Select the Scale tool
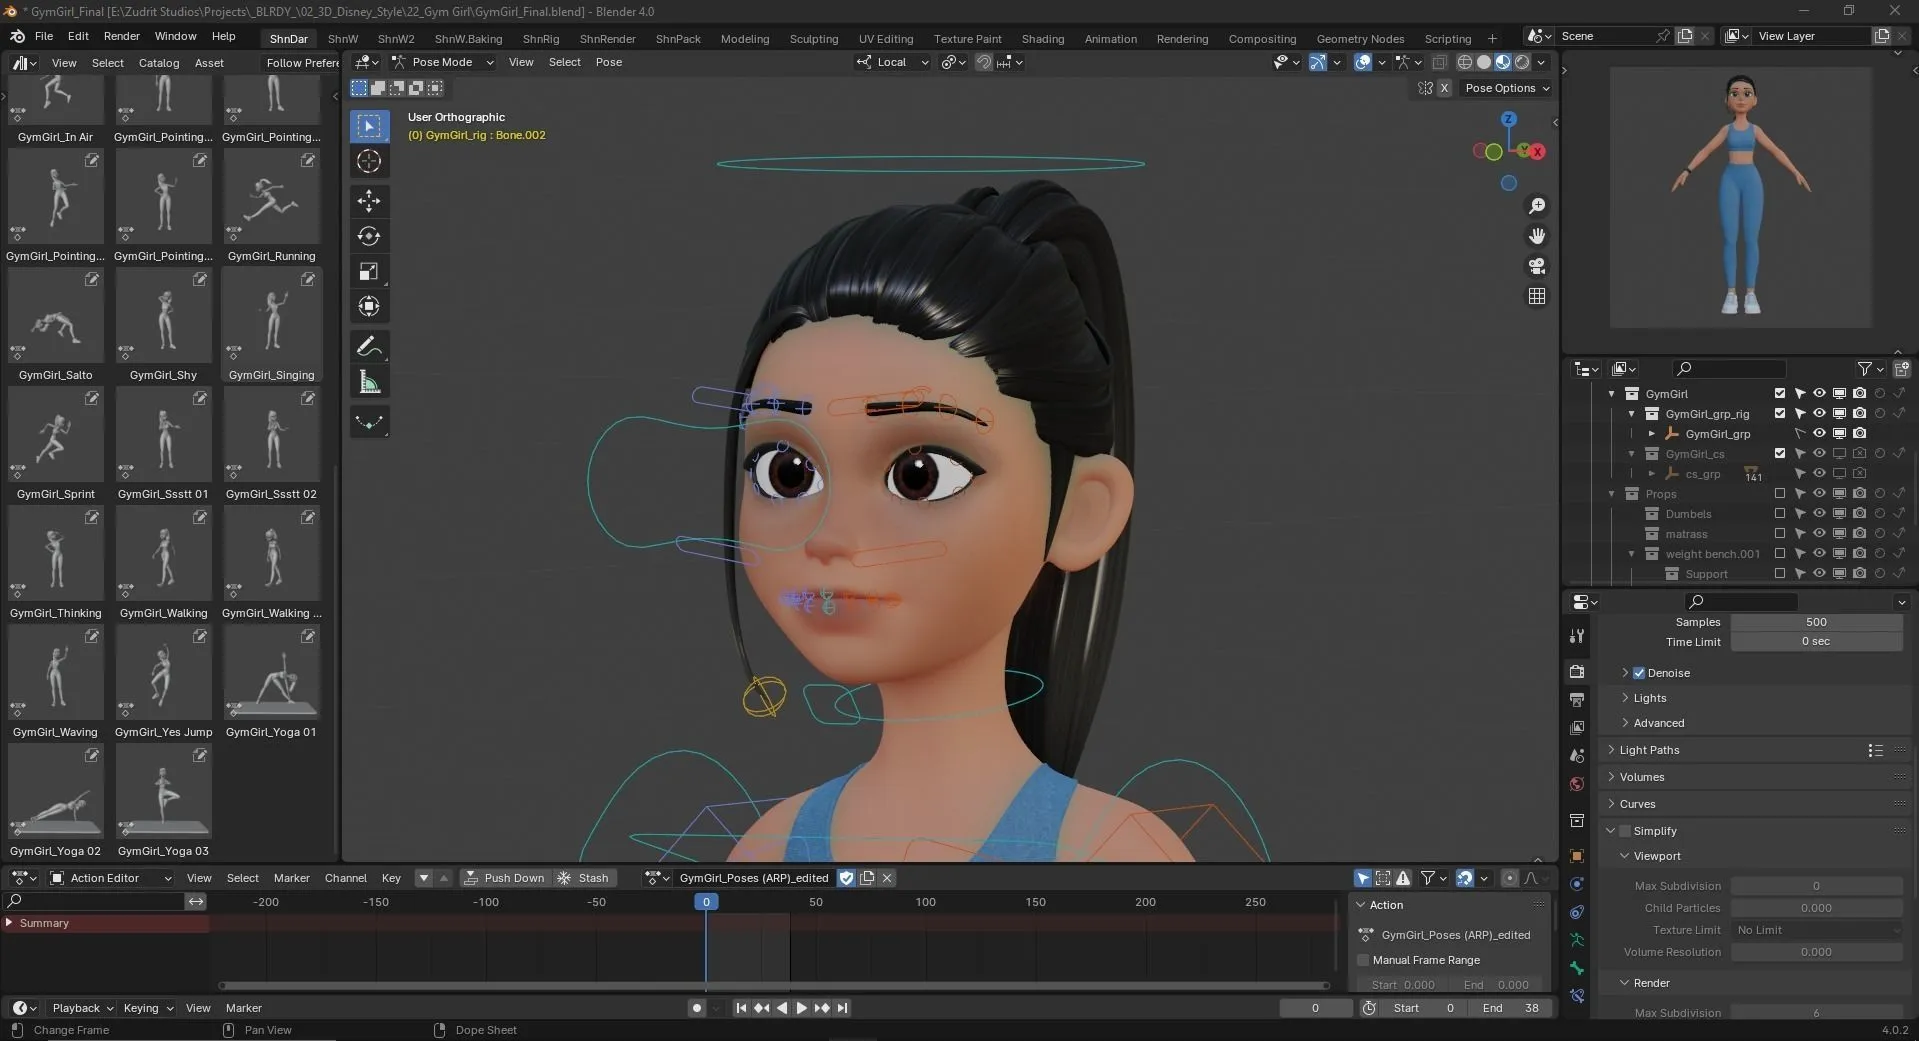1919x1041 pixels. 369,271
